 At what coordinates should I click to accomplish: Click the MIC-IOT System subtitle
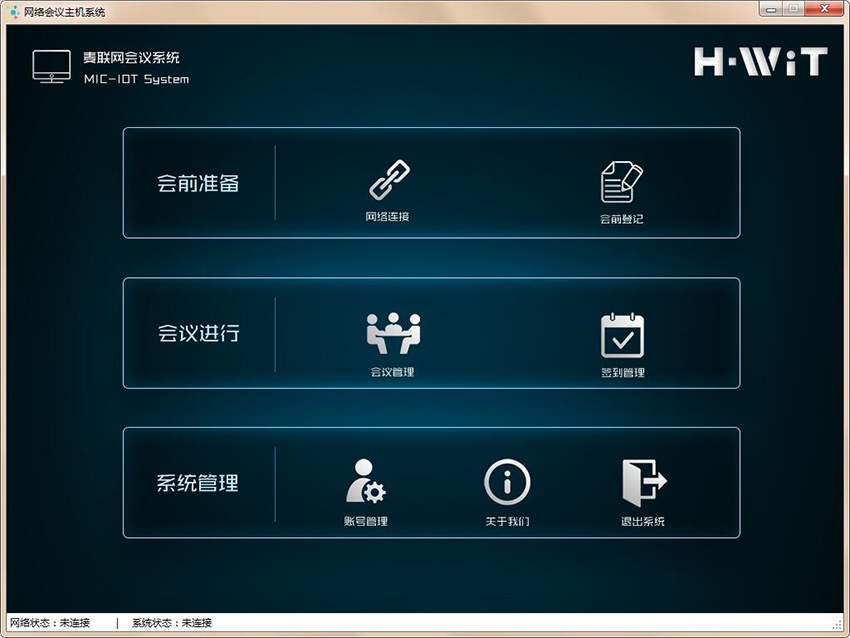click(137, 79)
